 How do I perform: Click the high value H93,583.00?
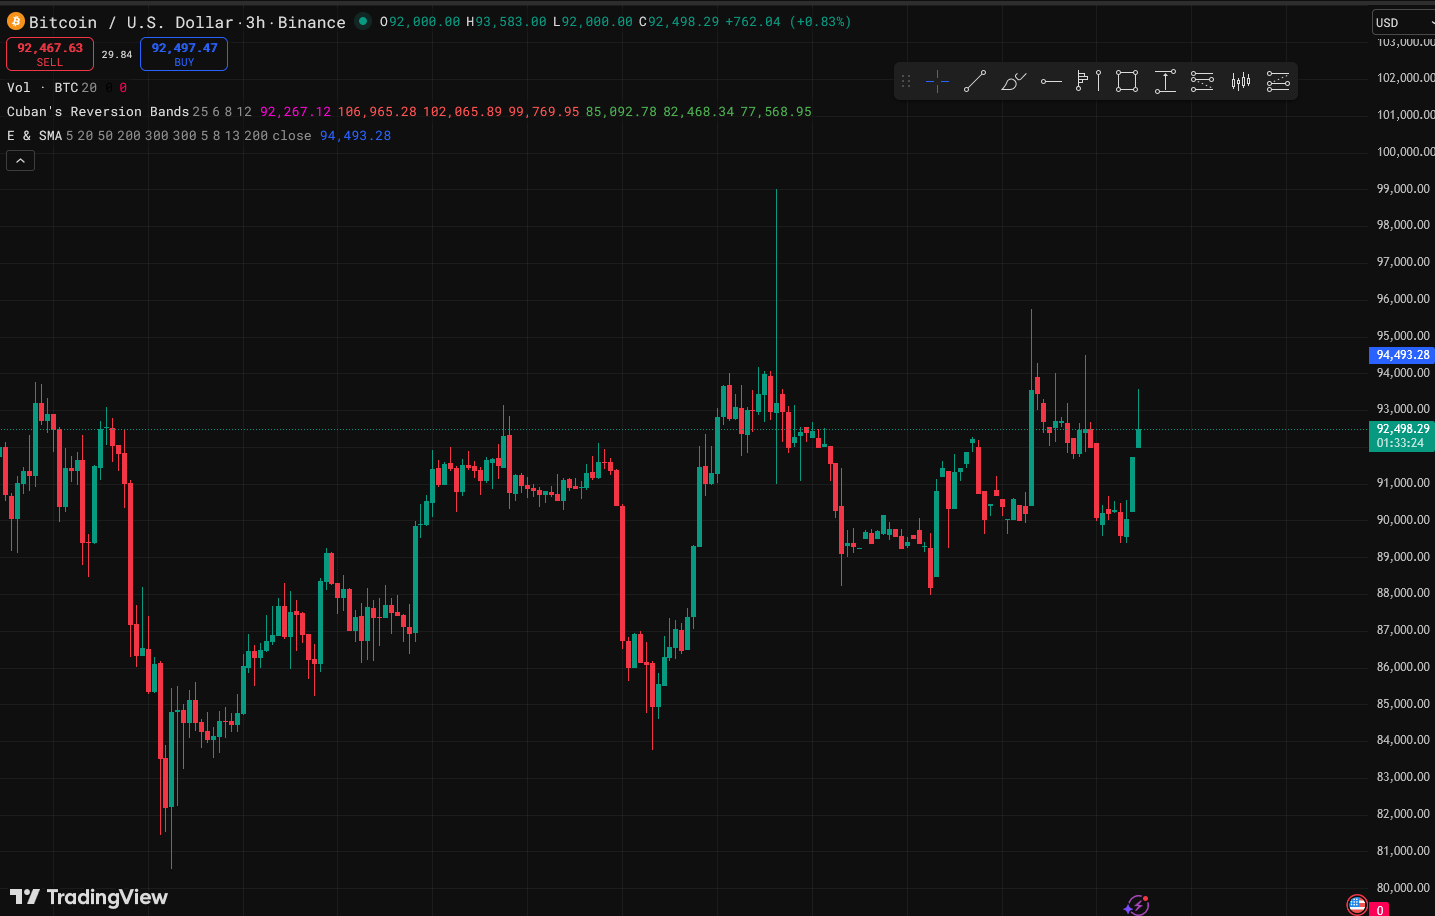point(506,22)
